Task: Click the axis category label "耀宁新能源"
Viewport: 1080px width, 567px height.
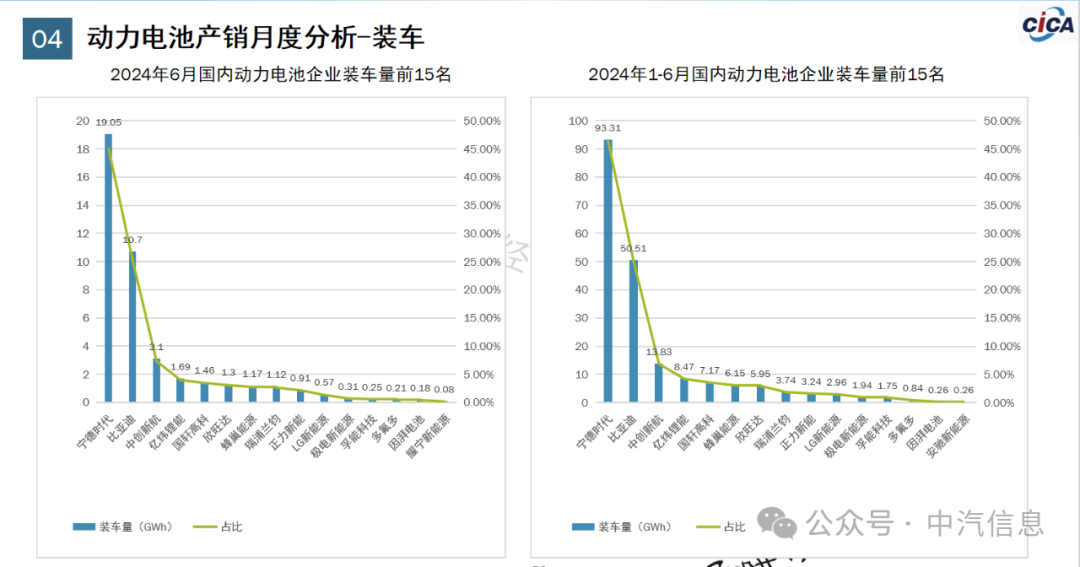Action: (x=428, y=437)
